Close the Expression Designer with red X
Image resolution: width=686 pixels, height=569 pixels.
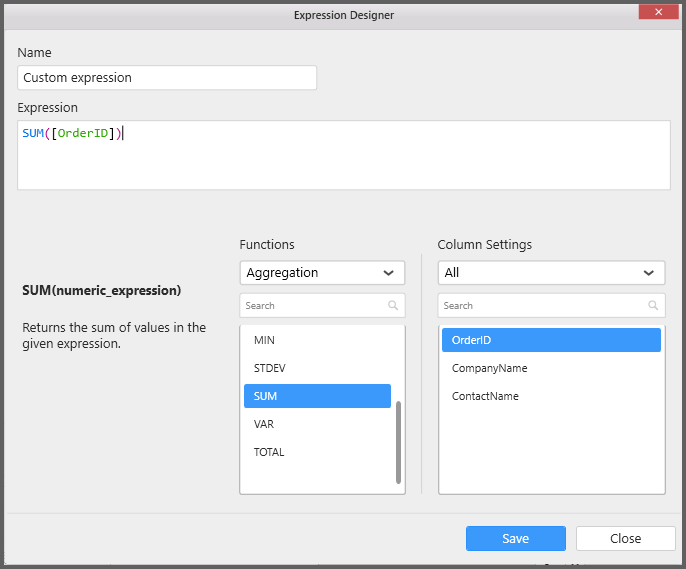click(658, 14)
